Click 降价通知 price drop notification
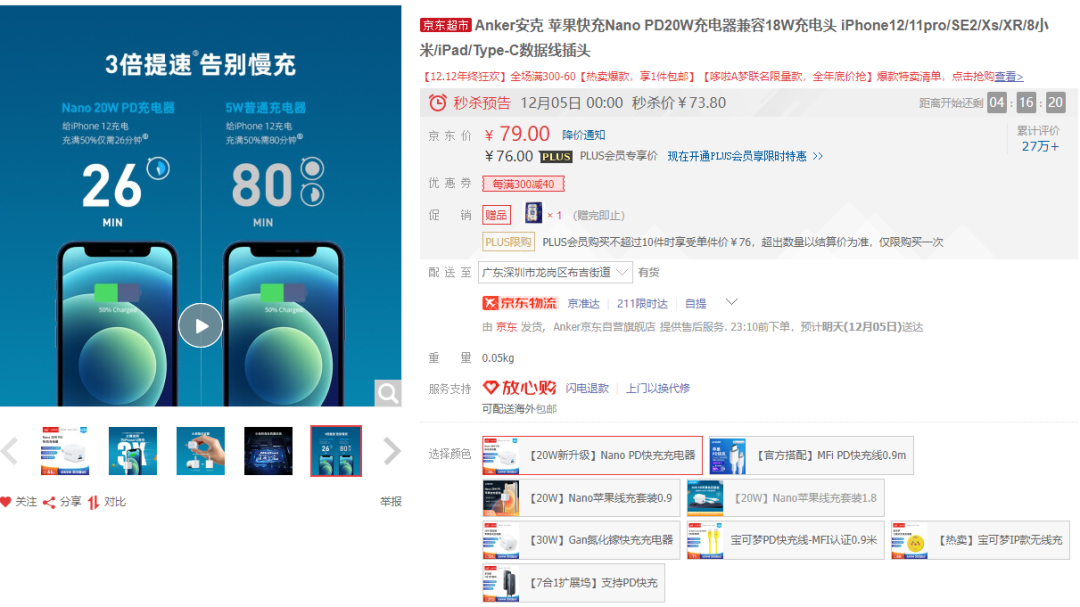Image resolution: width=1080 pixels, height=607 pixels. (583, 134)
